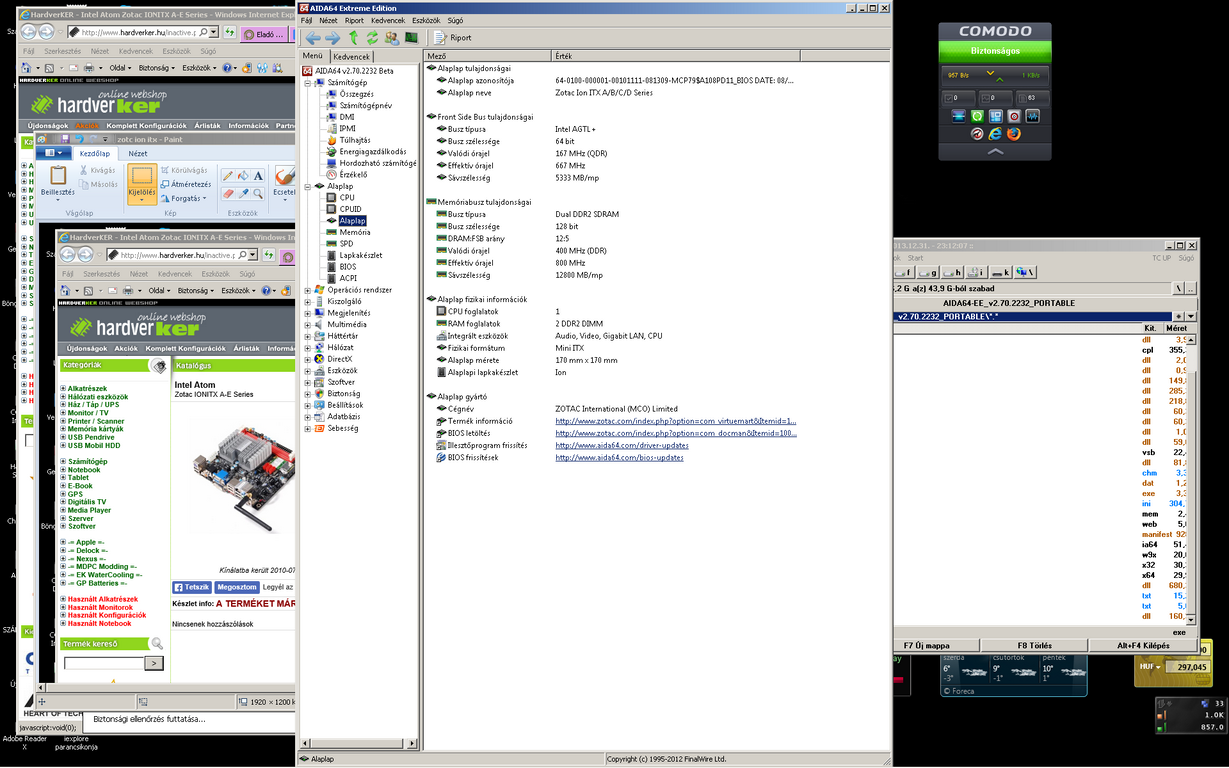Open the aida64.com driver-updates link
Image resolution: width=1229 pixels, height=768 pixels.
pos(622,445)
